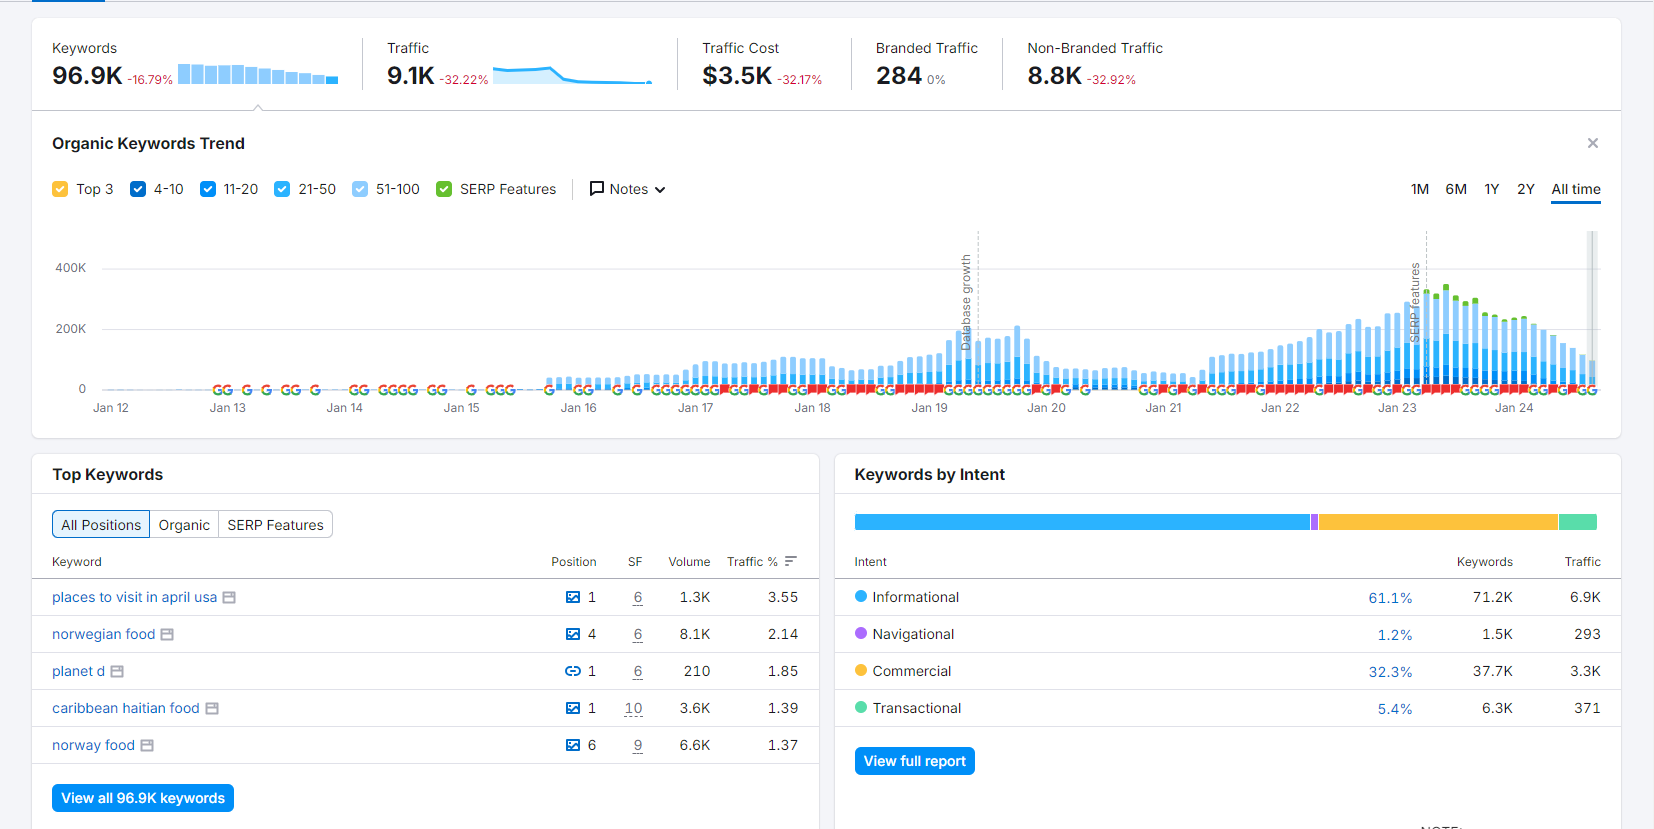Click image icon in 'norway food' position column
This screenshot has height=829, width=1654.
(572, 745)
